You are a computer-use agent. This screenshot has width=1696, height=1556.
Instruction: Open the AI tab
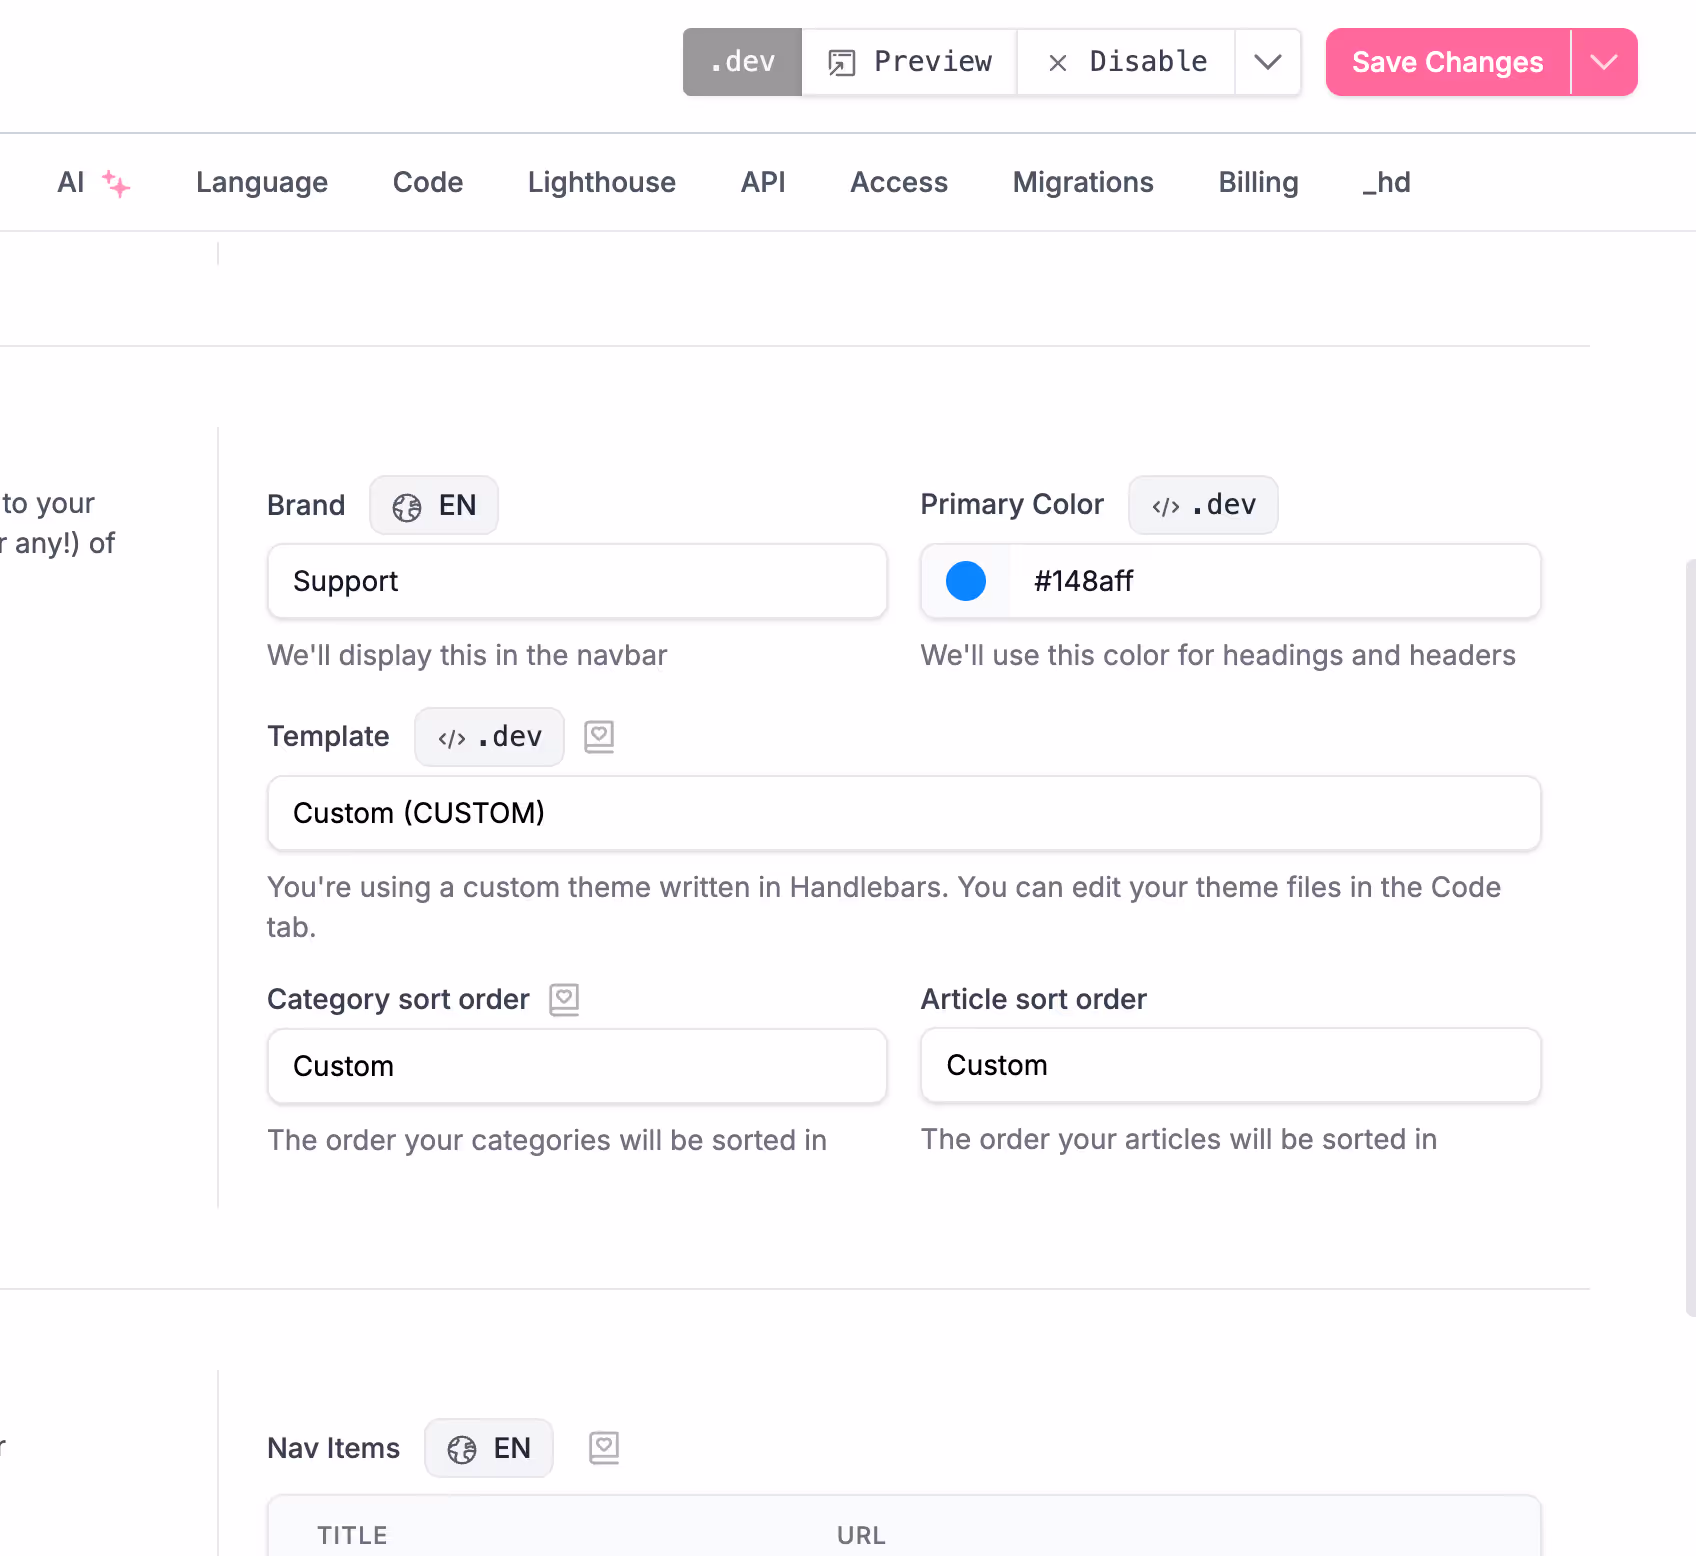click(x=93, y=182)
